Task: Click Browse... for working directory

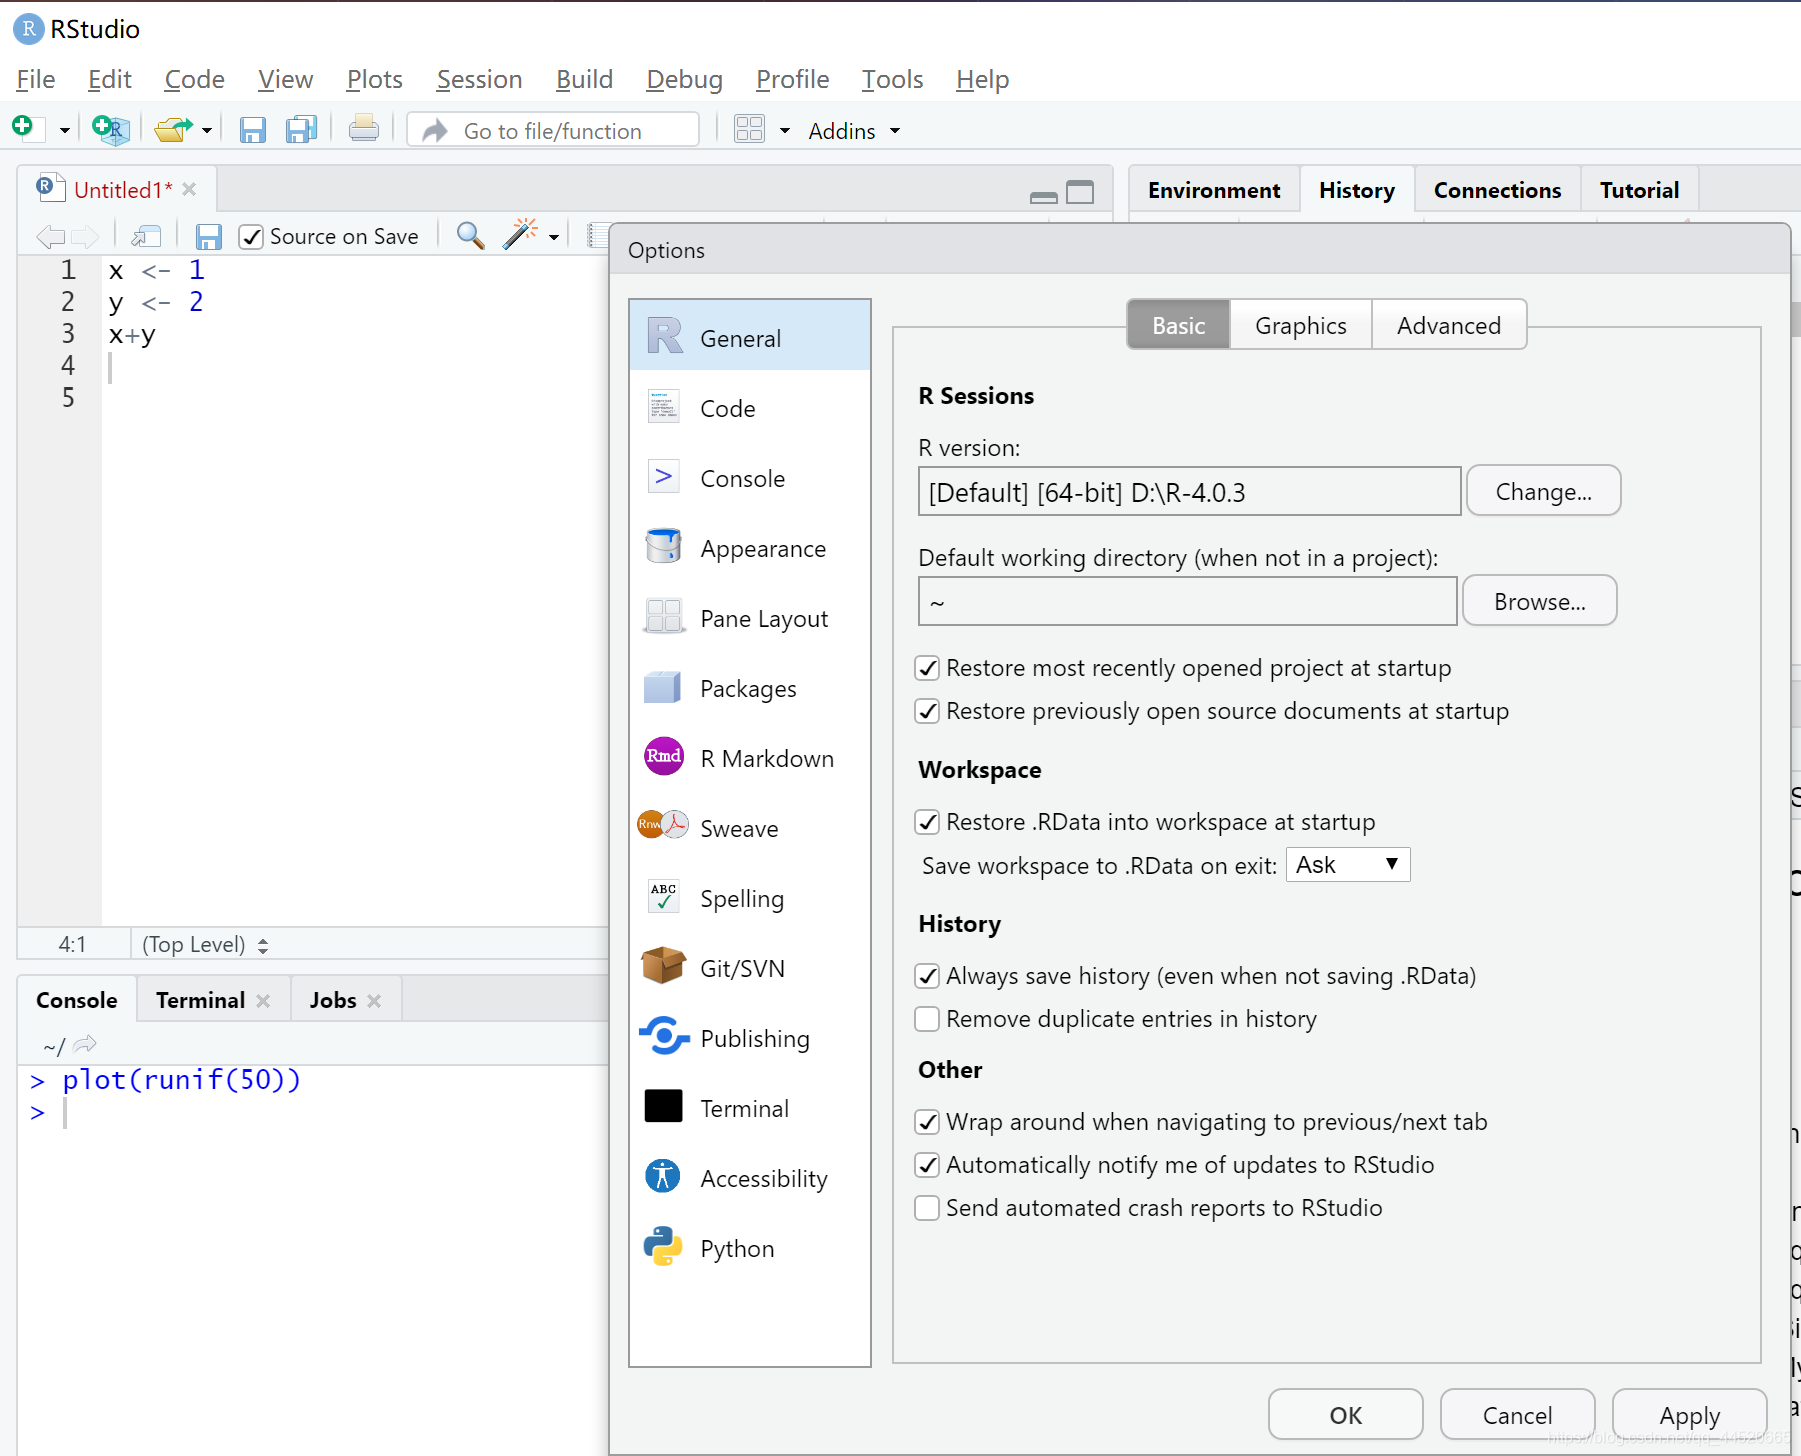Action: [x=1539, y=601]
